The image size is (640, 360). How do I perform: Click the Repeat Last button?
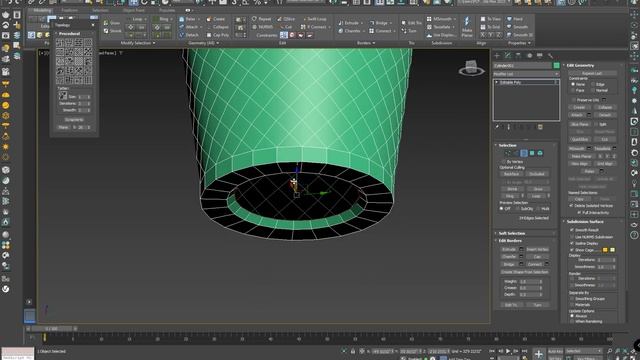pos(592,73)
